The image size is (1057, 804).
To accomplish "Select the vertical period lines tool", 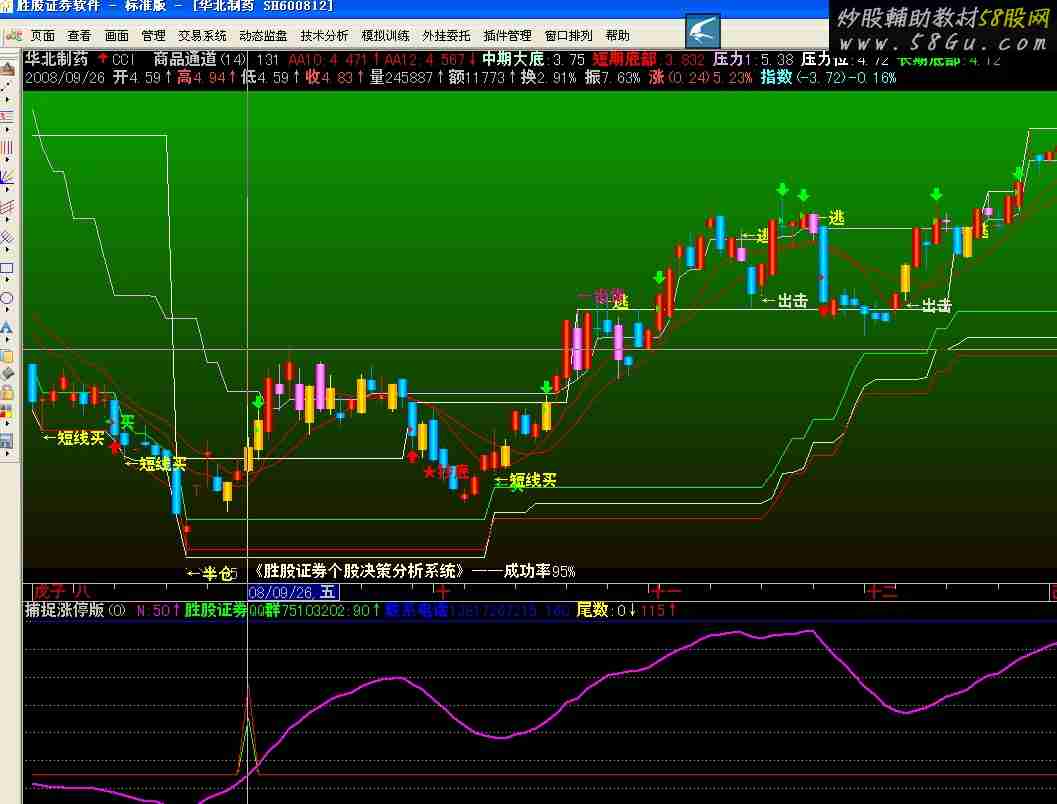I will pyautogui.click(x=7, y=147).
